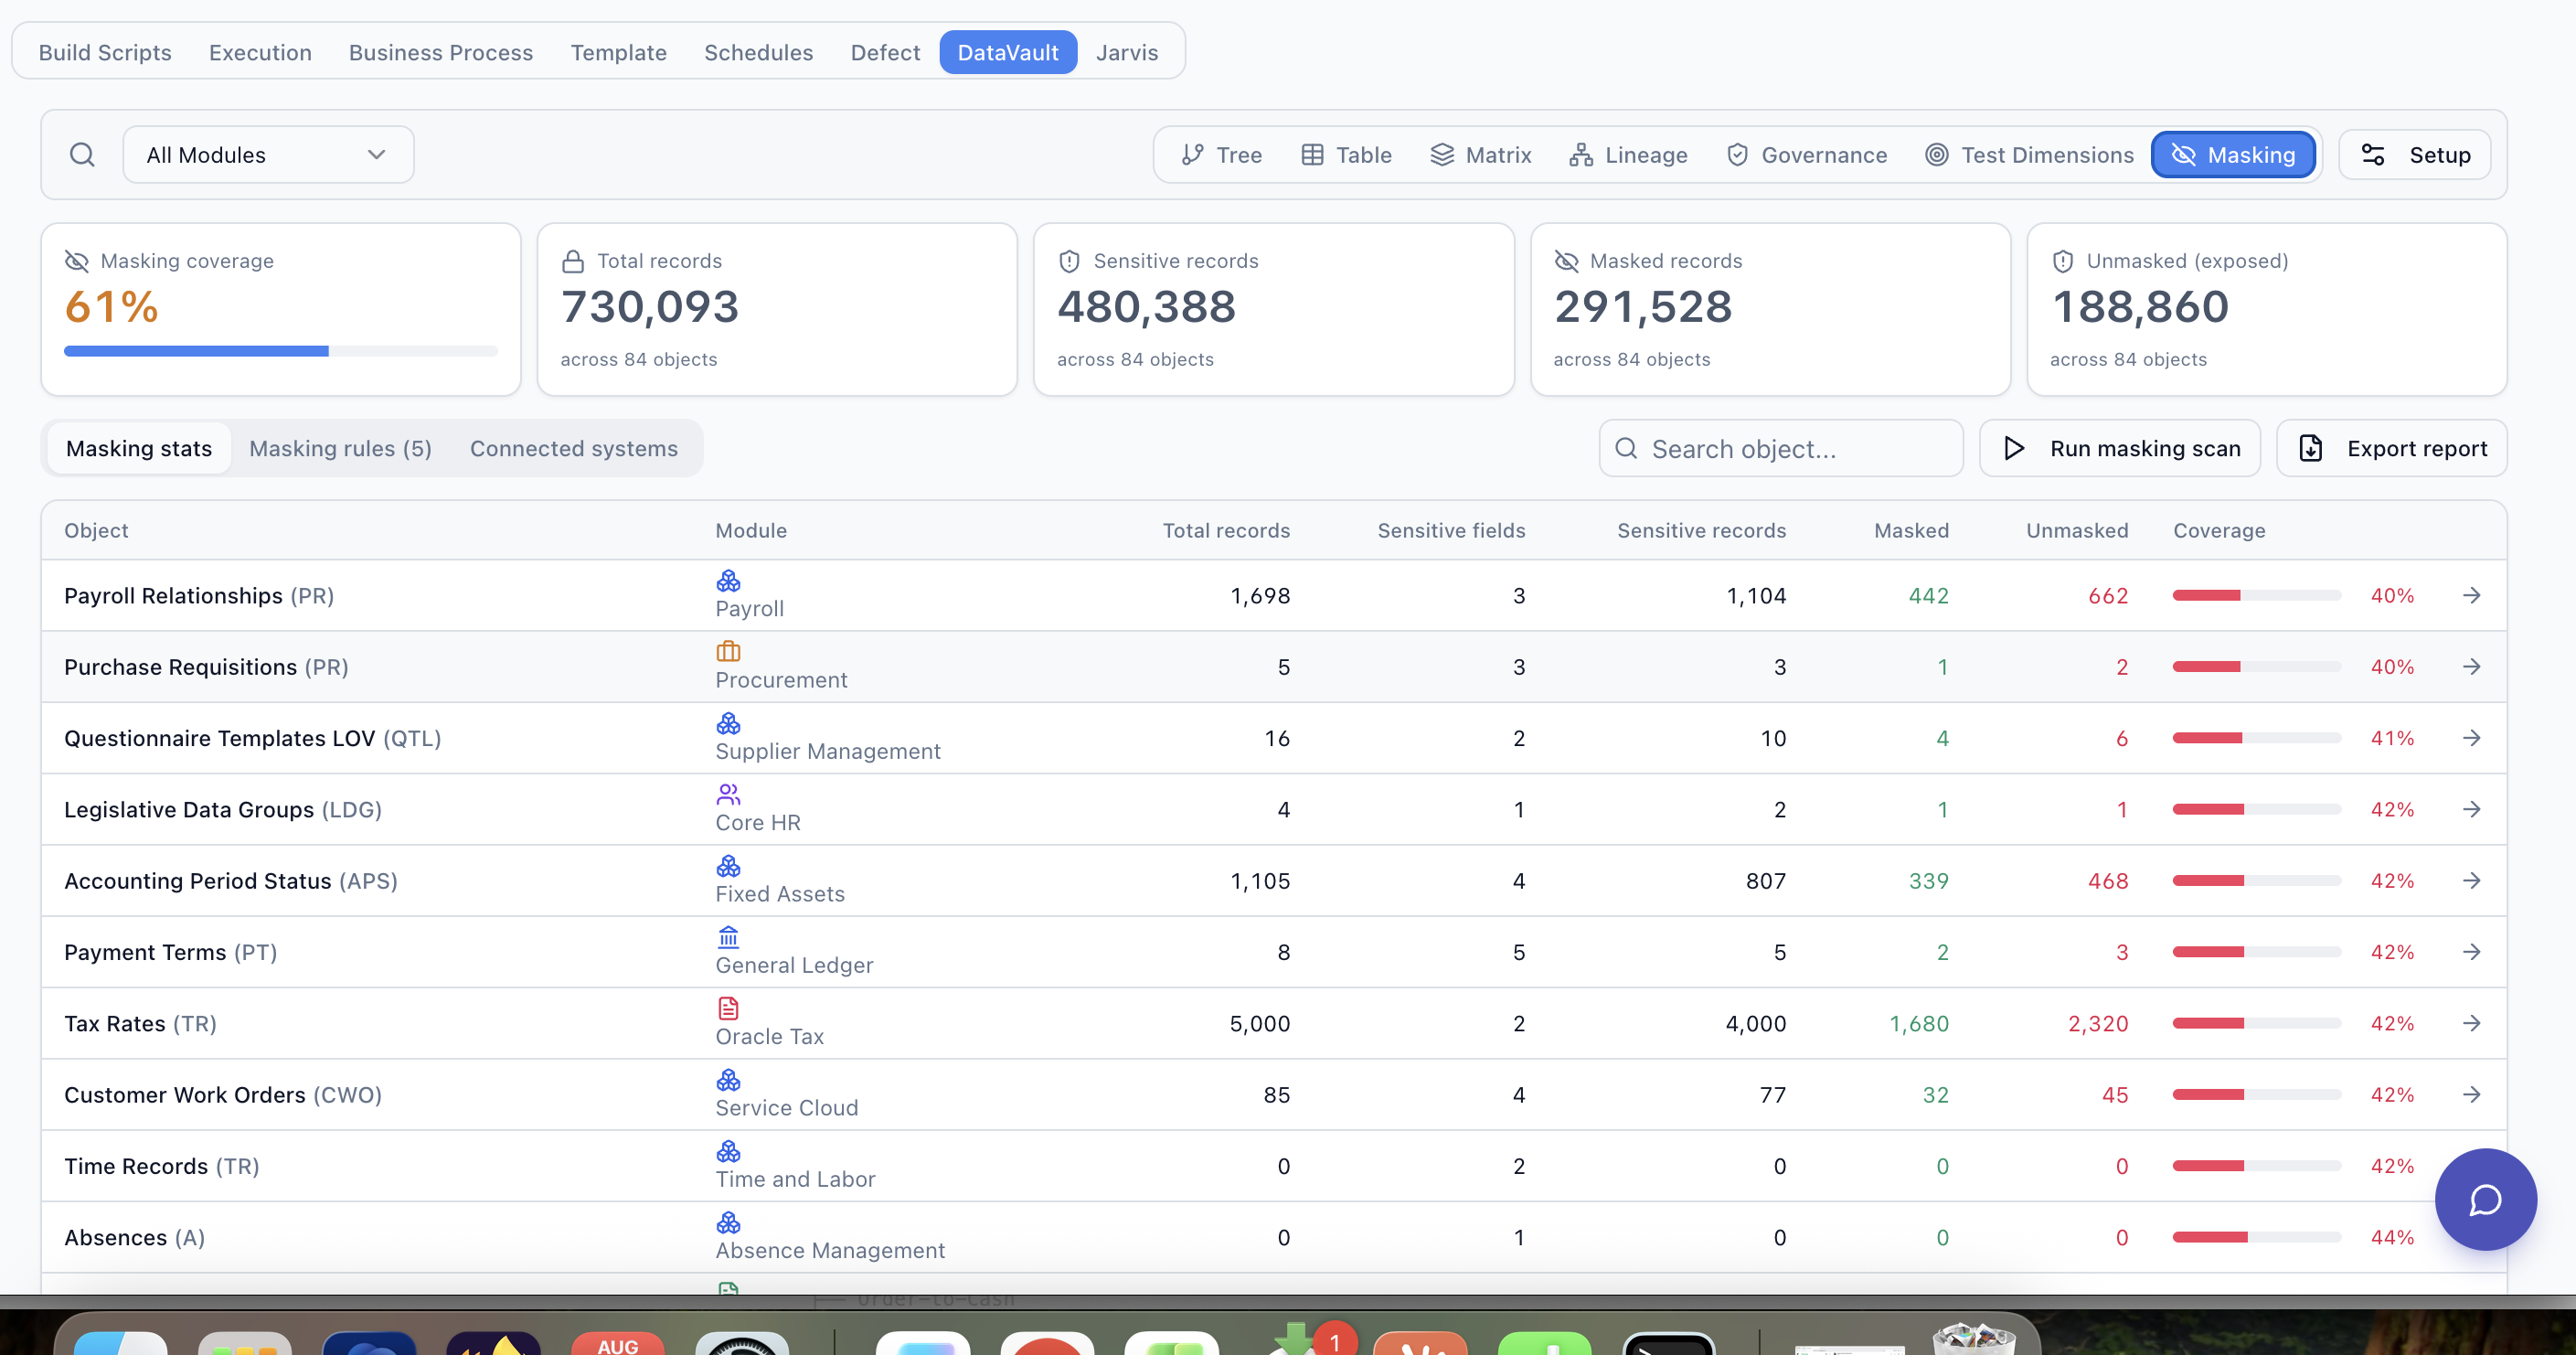Click Tax Rates coverage bar

2256,1023
